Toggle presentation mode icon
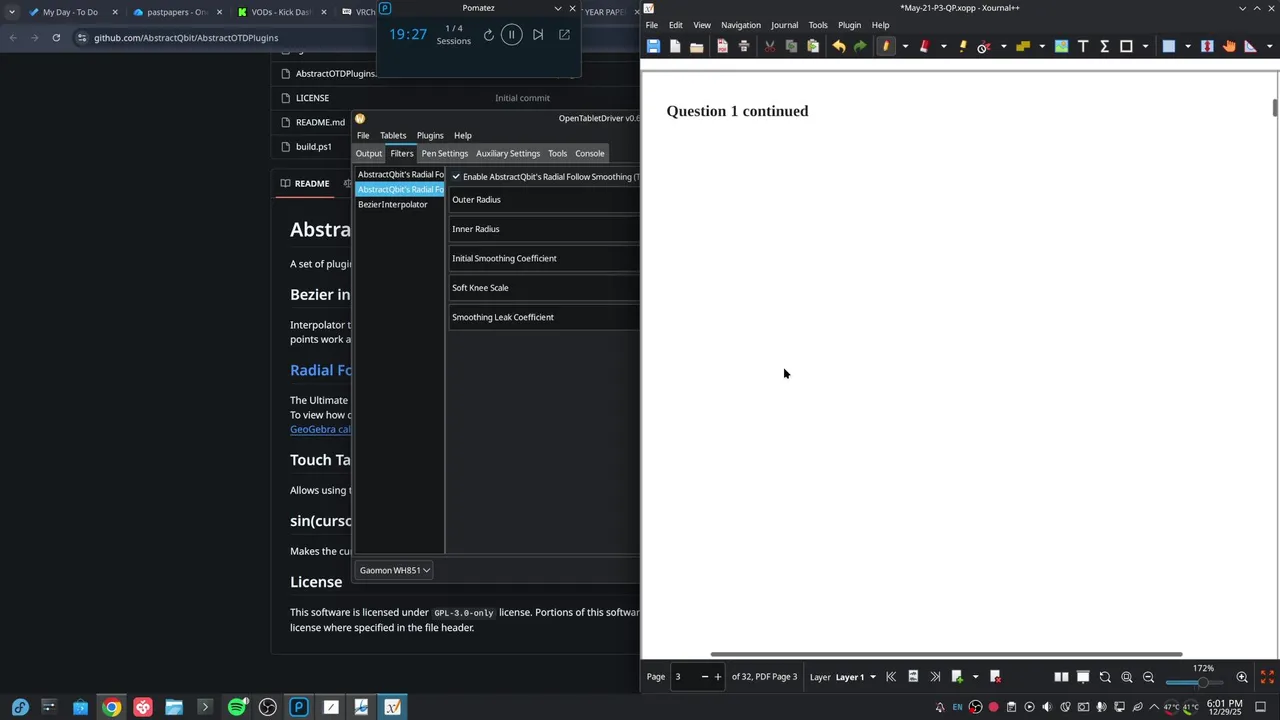 [1083, 677]
